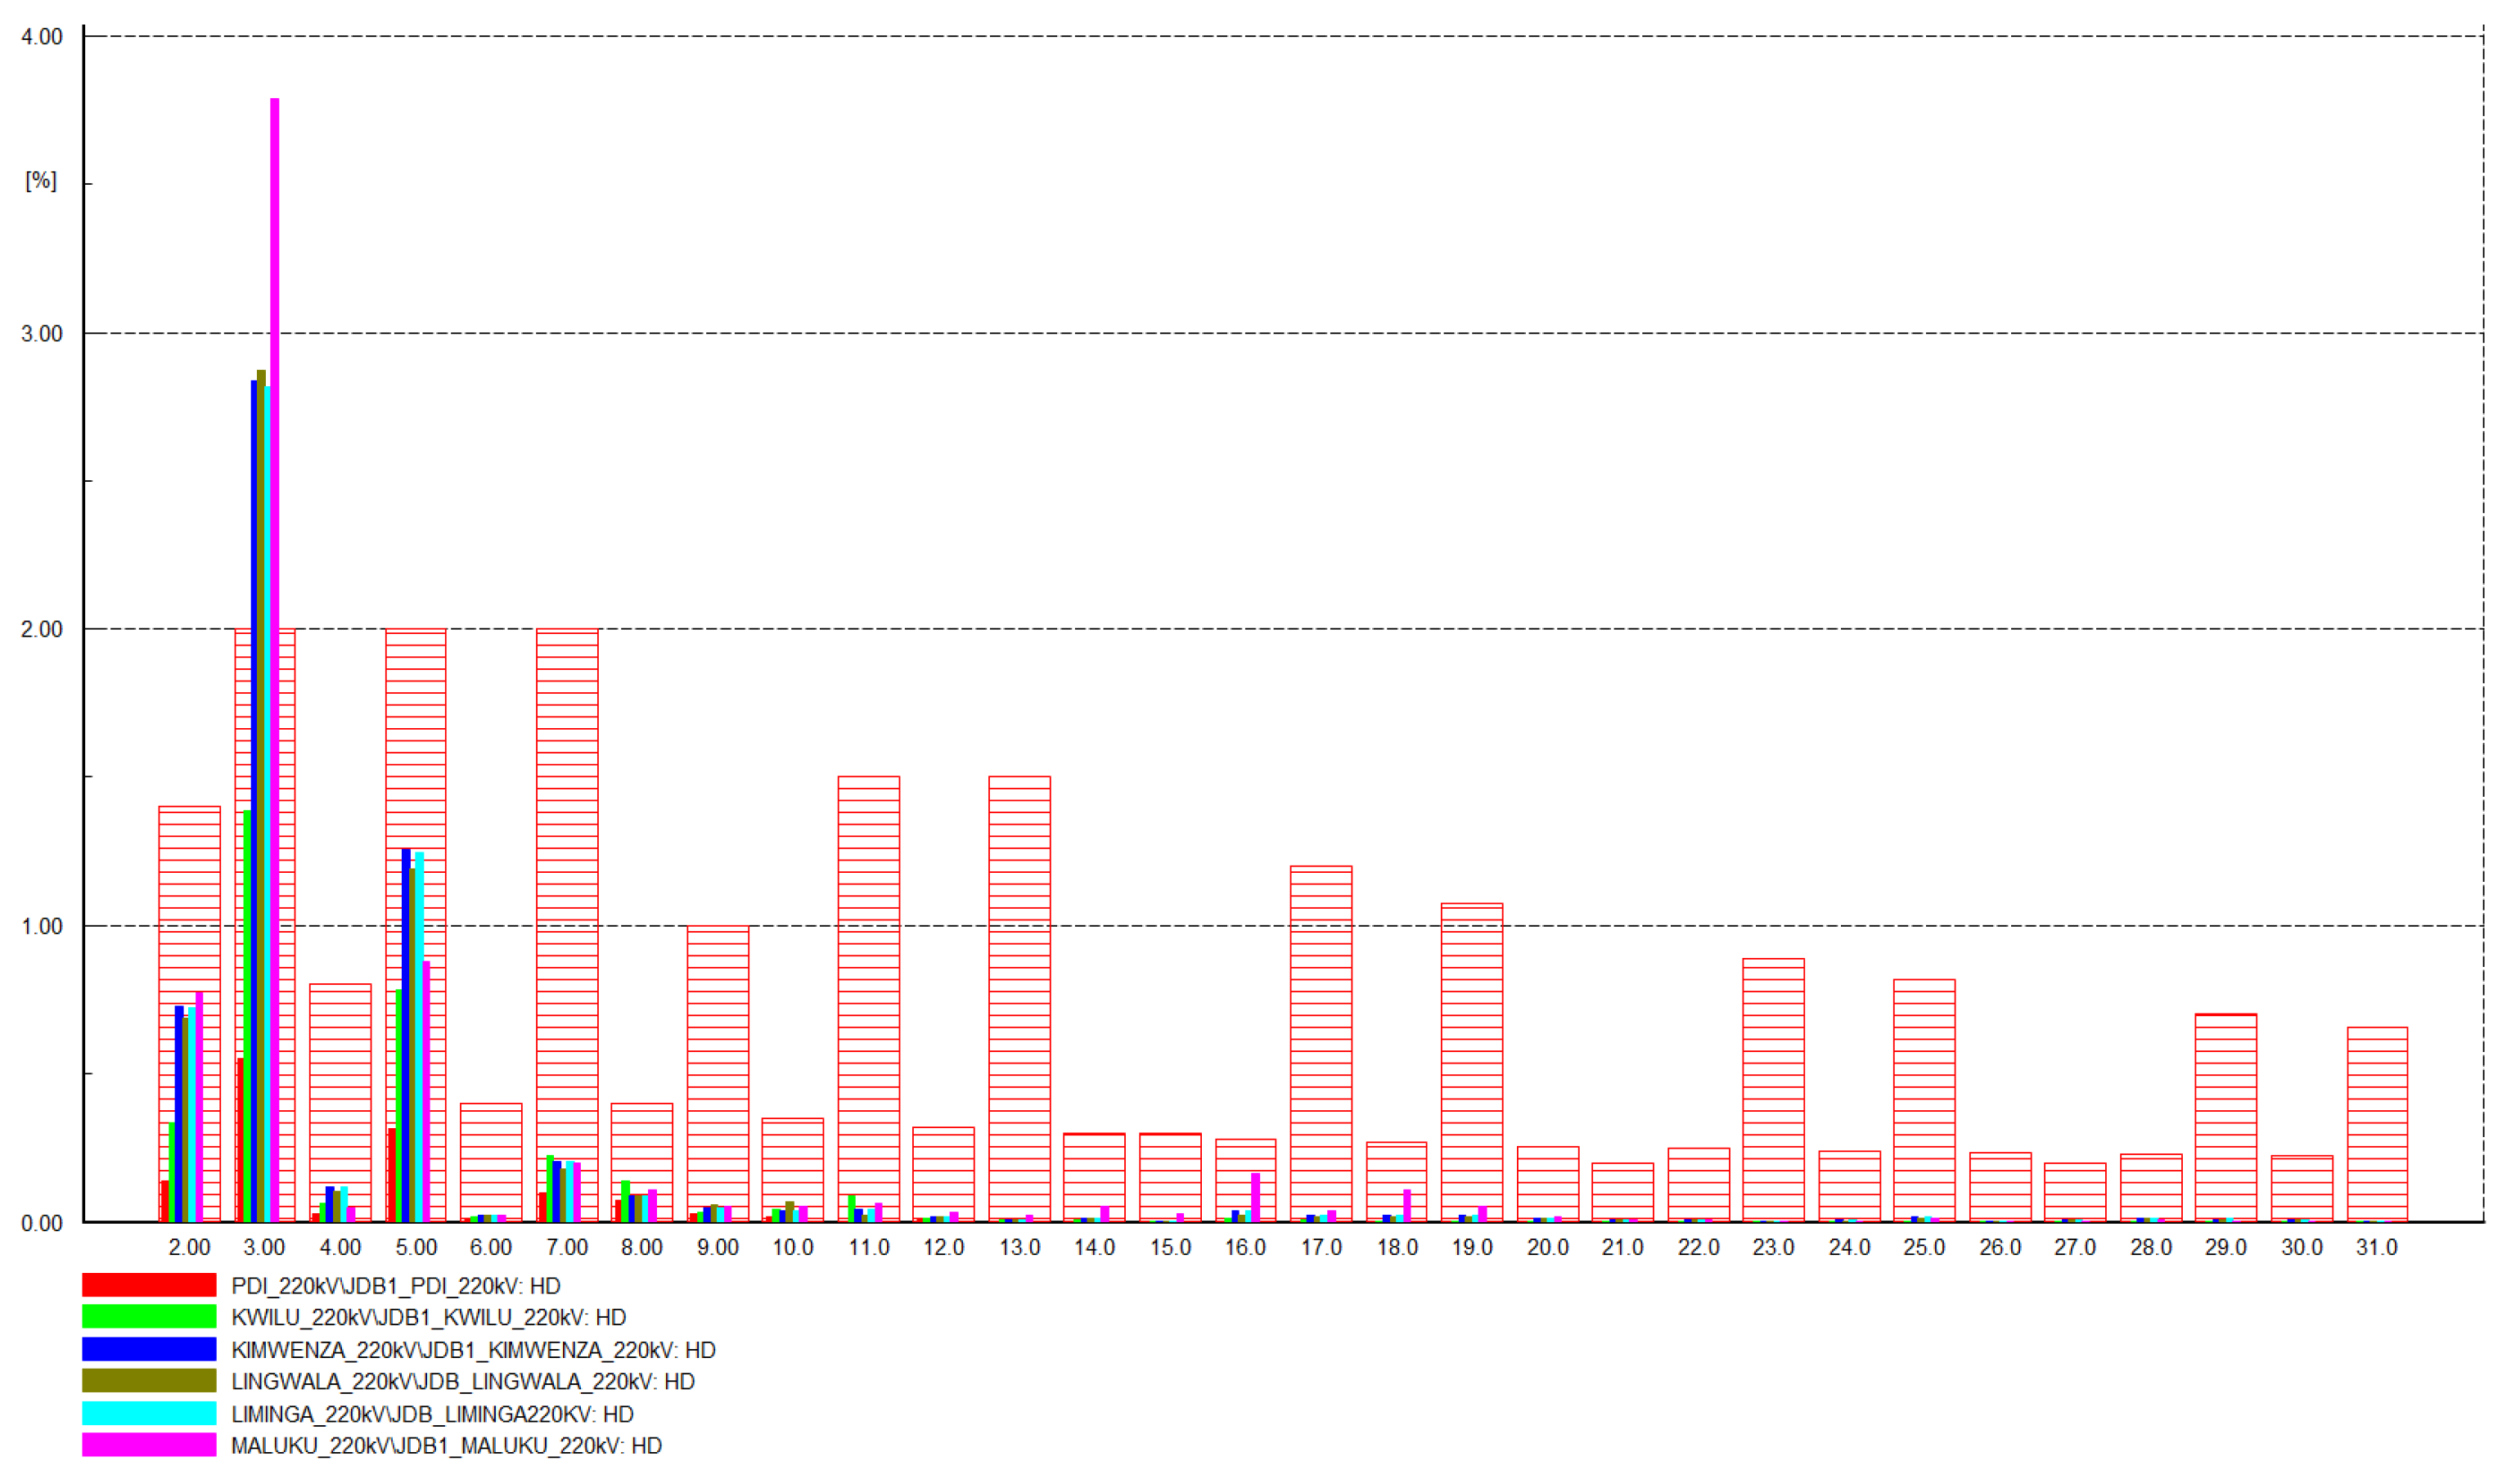Click the x-axis label 17.0
The image size is (2502, 1484).
1321,1248
